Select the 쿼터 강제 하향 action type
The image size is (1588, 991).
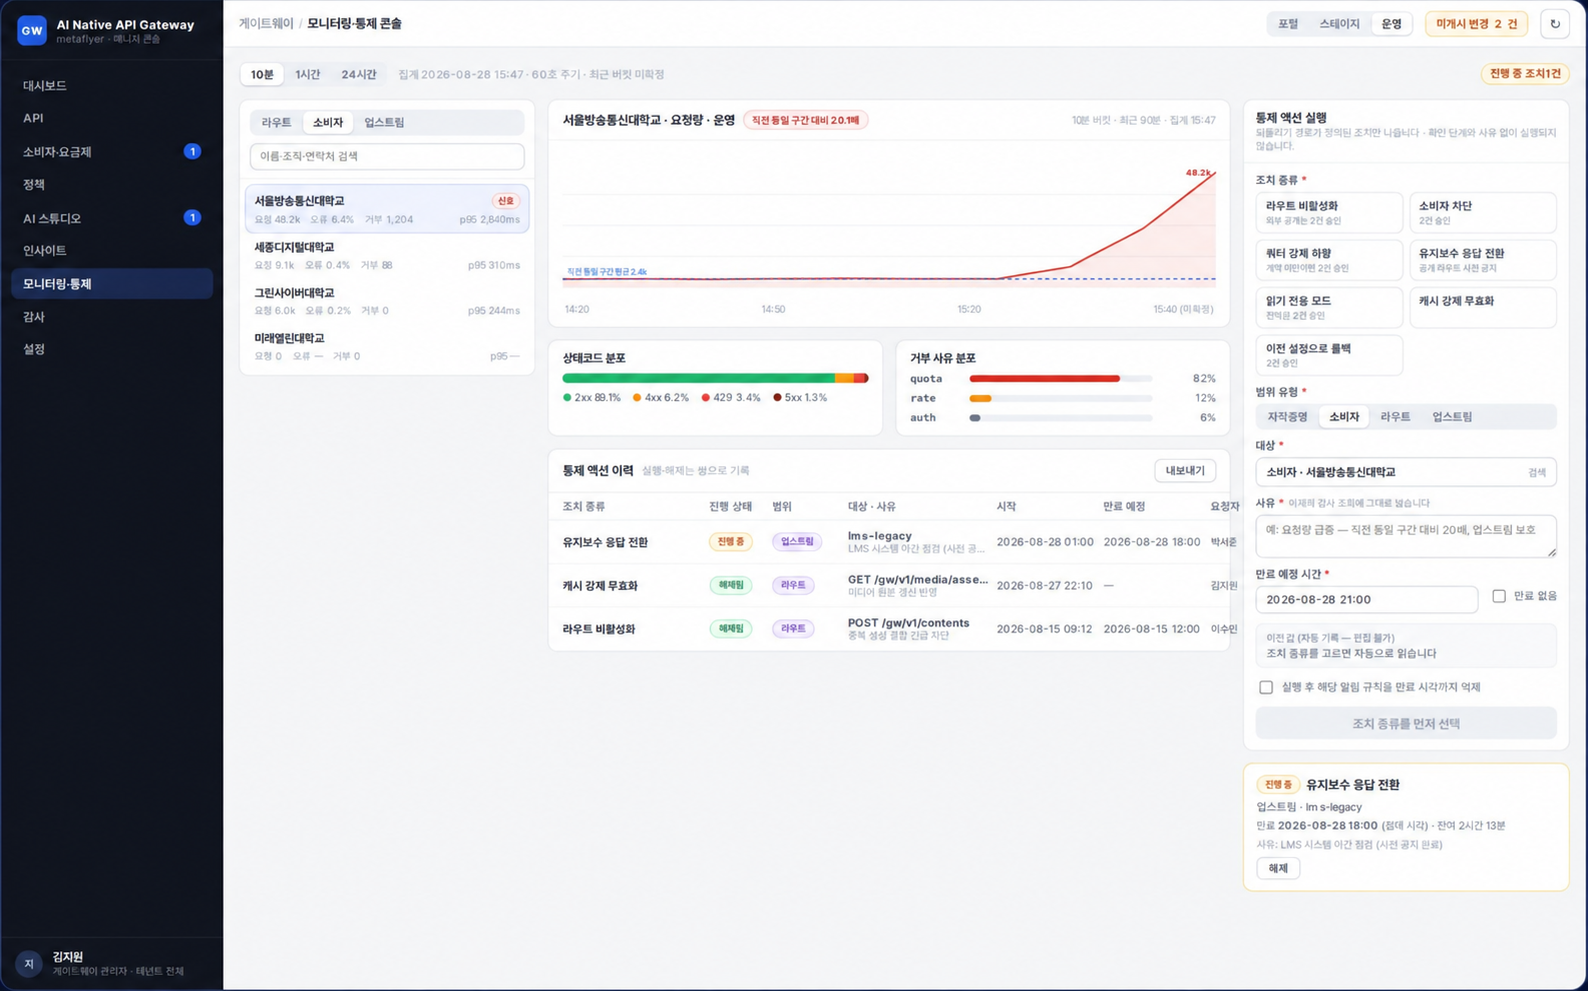pos(1329,260)
